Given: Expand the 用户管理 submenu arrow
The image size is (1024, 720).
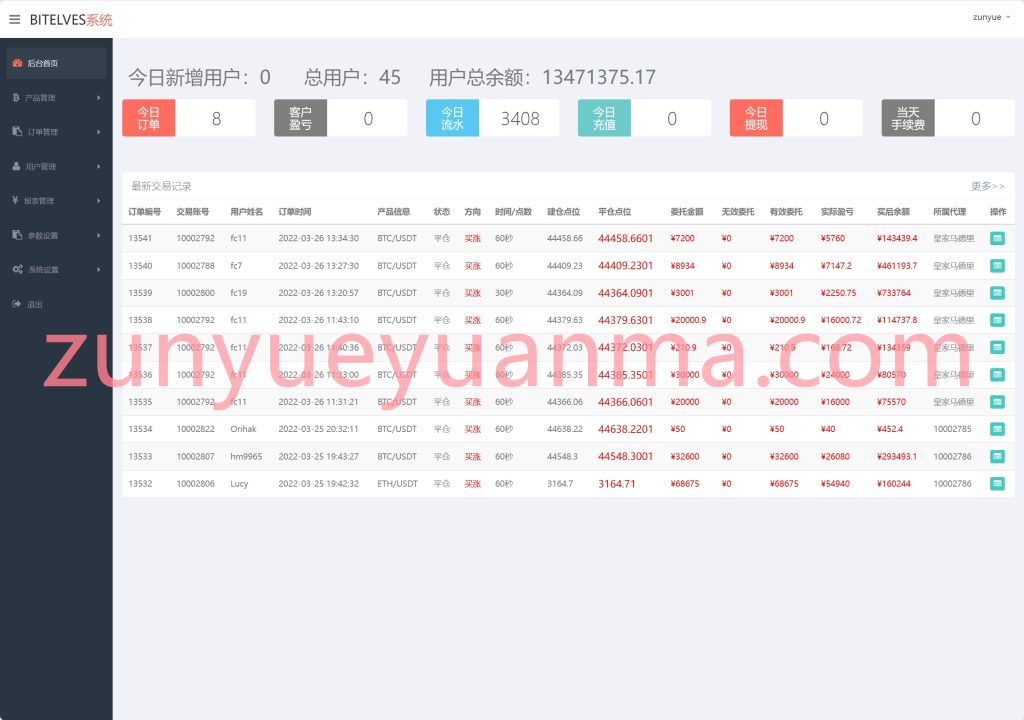Looking at the screenshot, I should pos(99,167).
